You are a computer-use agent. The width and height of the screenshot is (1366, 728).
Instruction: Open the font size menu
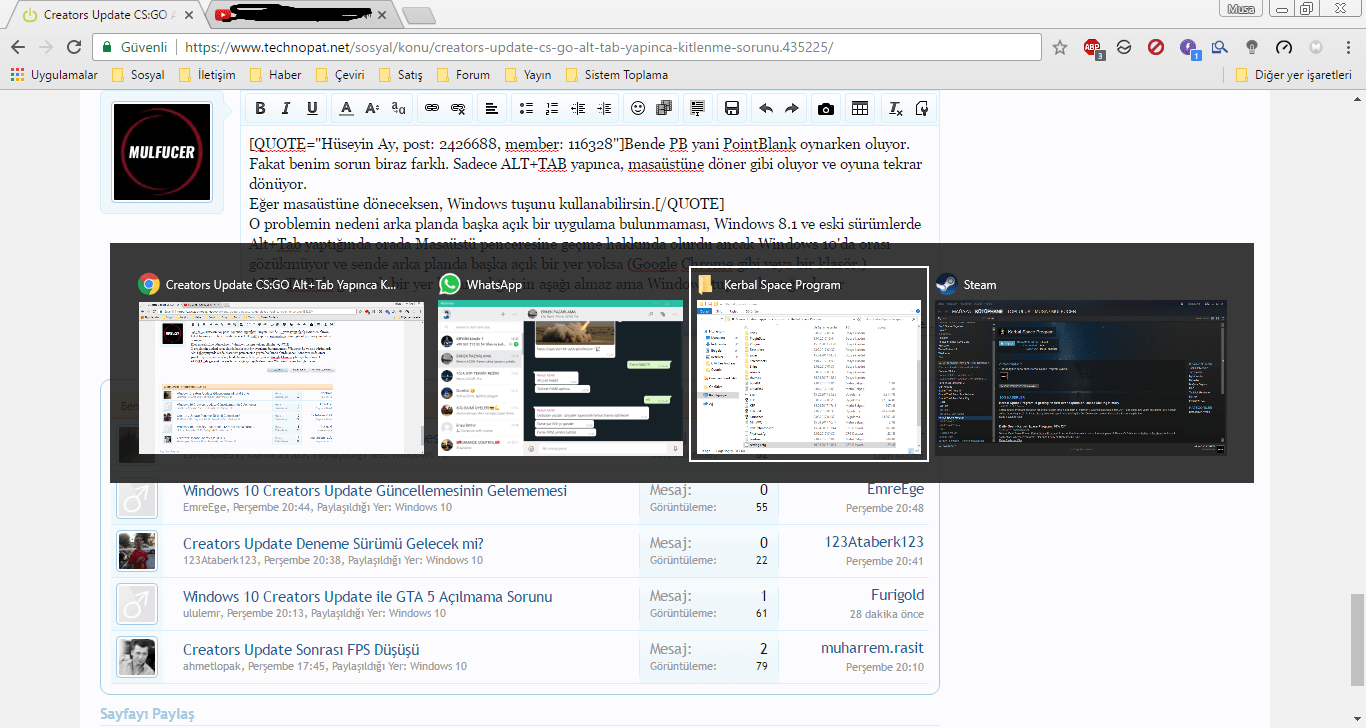(372, 108)
